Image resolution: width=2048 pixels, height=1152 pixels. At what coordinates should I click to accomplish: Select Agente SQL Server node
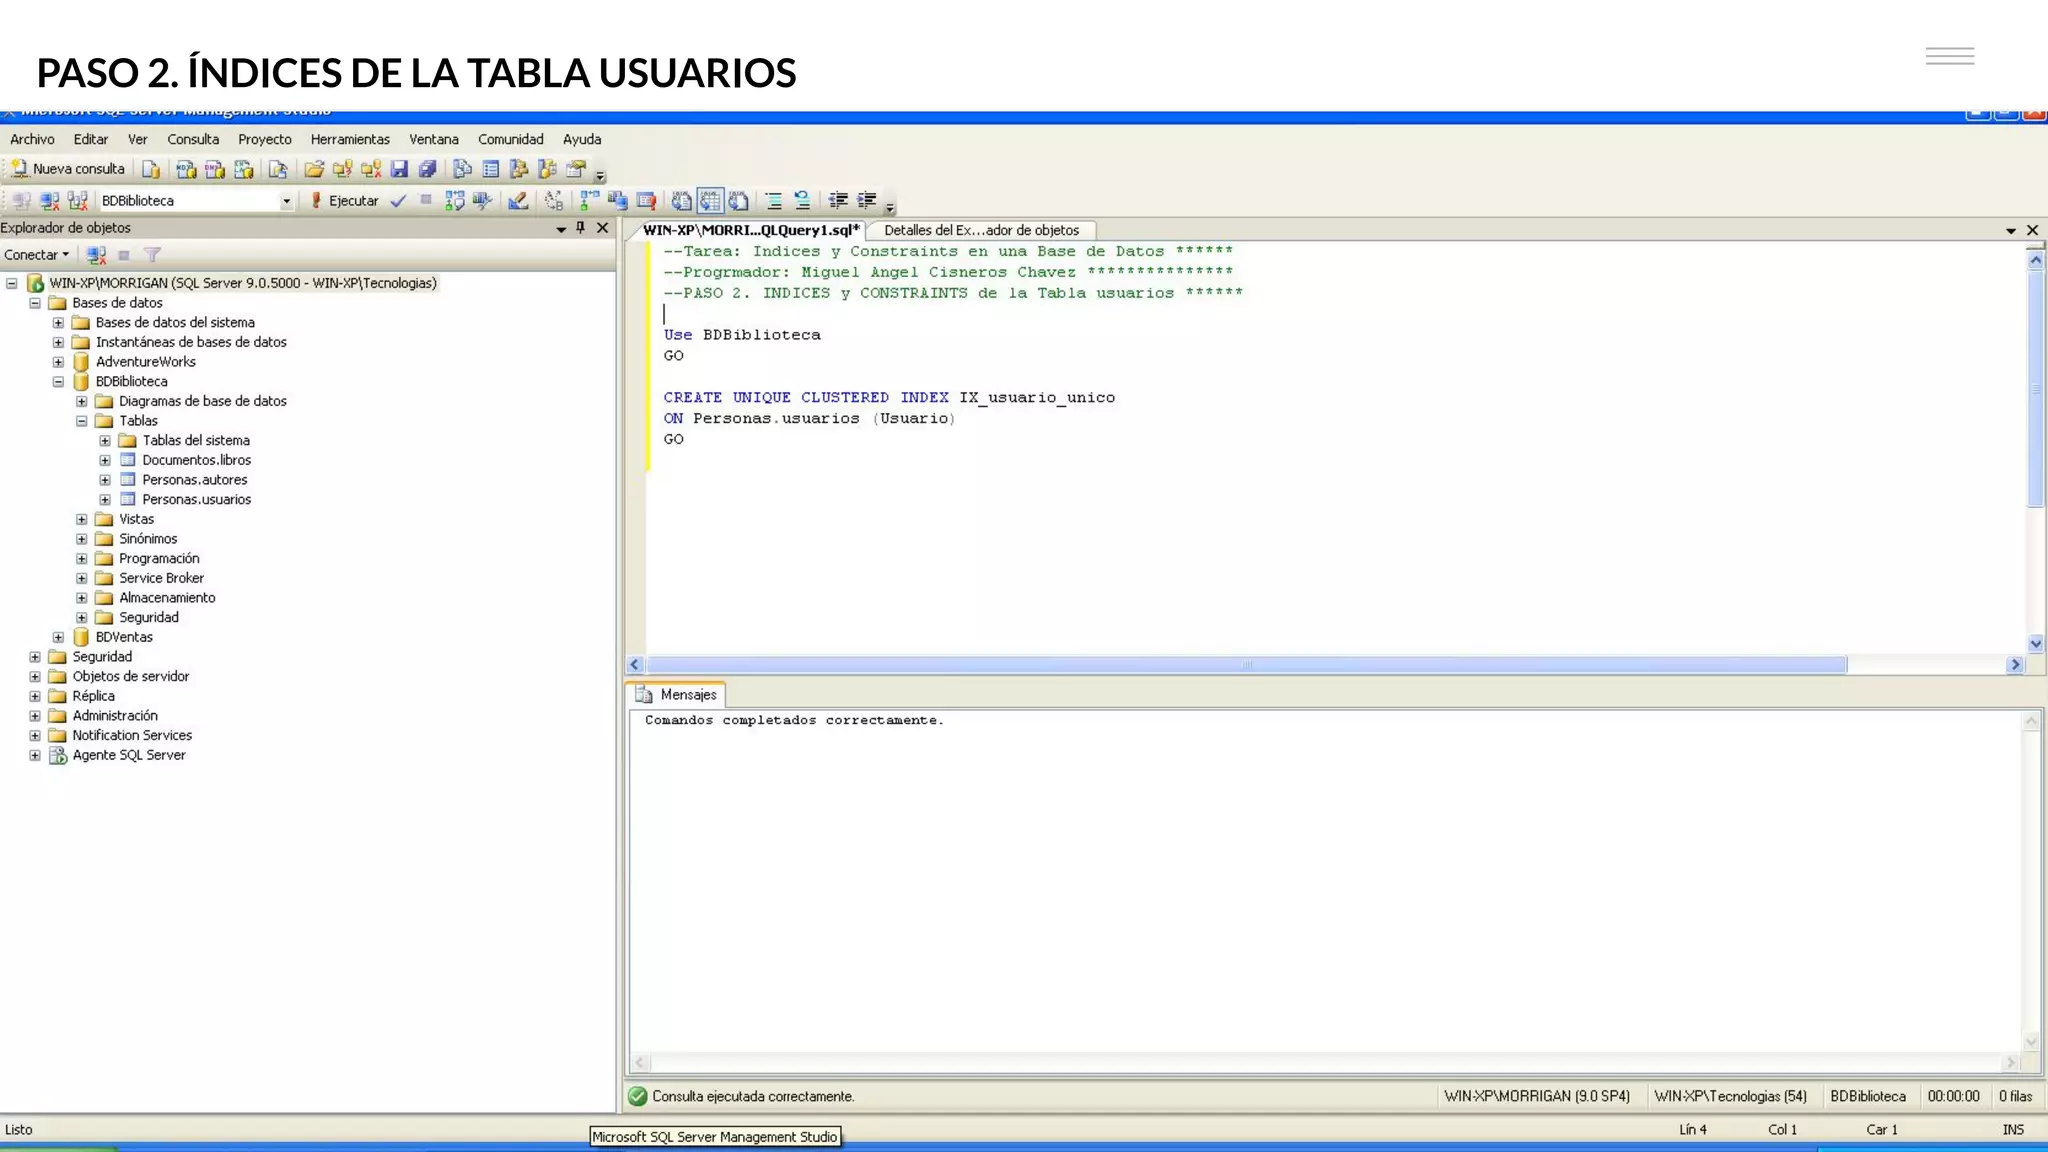pyautogui.click(x=128, y=755)
